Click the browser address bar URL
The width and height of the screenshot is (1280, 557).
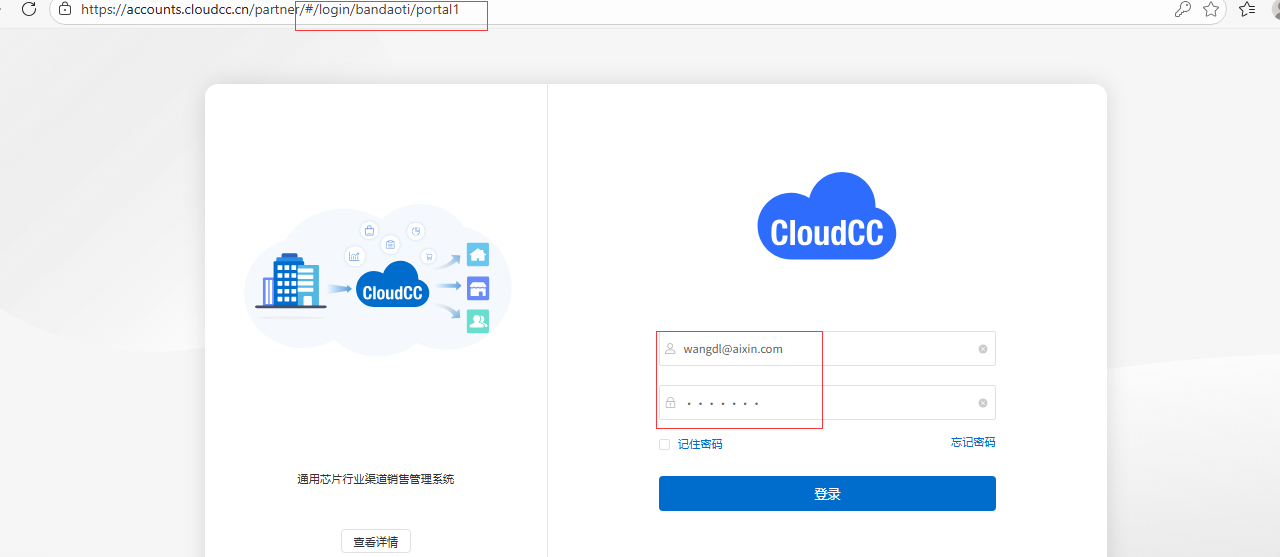click(270, 9)
